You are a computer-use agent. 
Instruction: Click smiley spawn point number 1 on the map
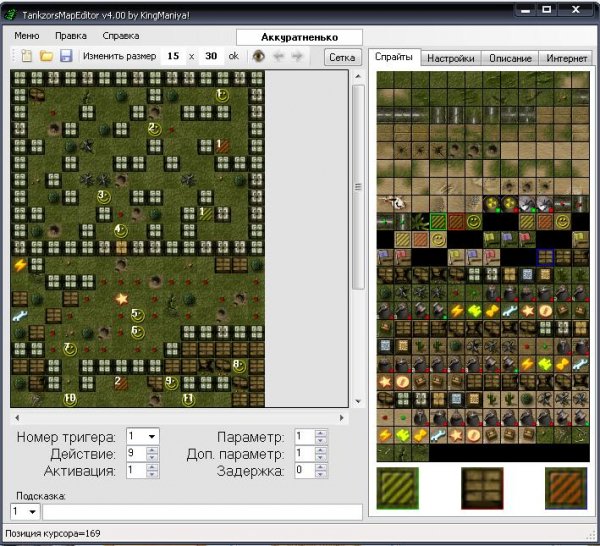222,95
